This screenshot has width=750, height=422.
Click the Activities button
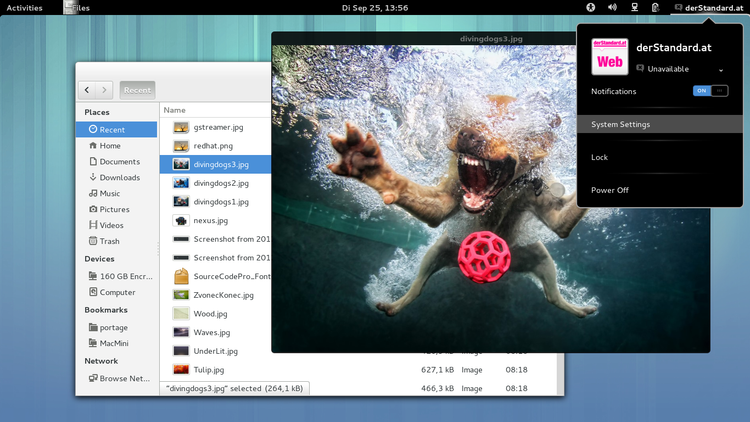(24, 8)
